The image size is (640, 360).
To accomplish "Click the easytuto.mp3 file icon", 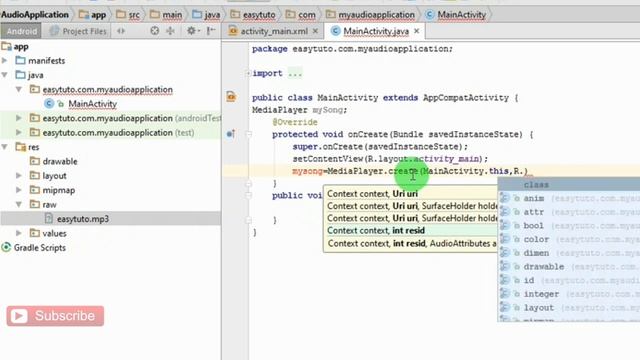I will [49, 219].
